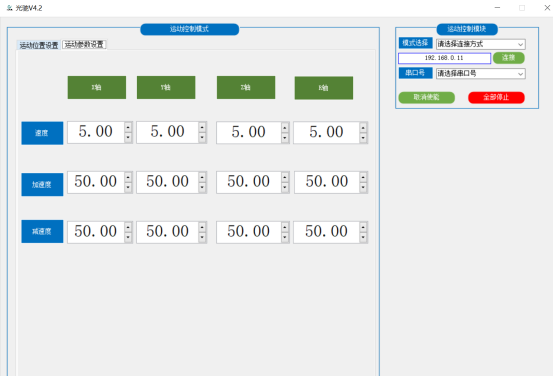Select the green Y轴 axis button
The image size is (554, 376).
coord(166,87)
